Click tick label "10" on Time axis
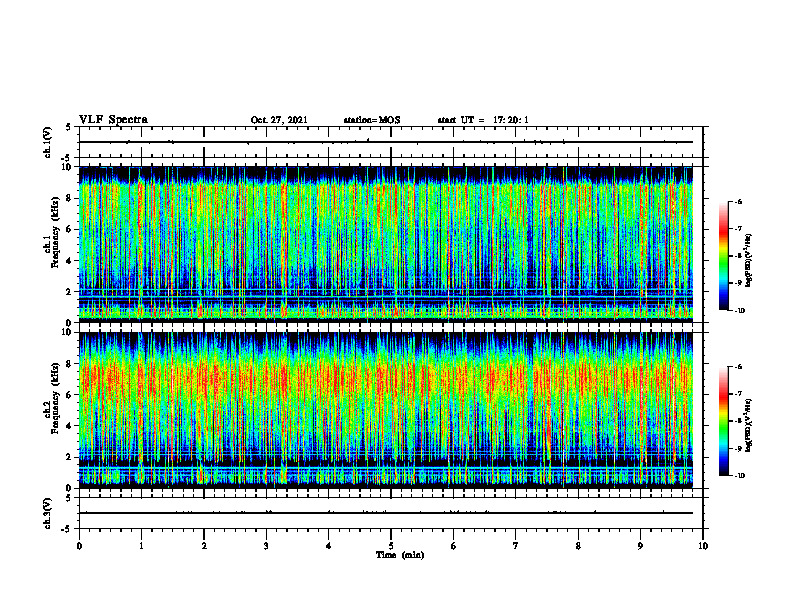The width and height of the screenshot is (792, 612). [x=703, y=546]
